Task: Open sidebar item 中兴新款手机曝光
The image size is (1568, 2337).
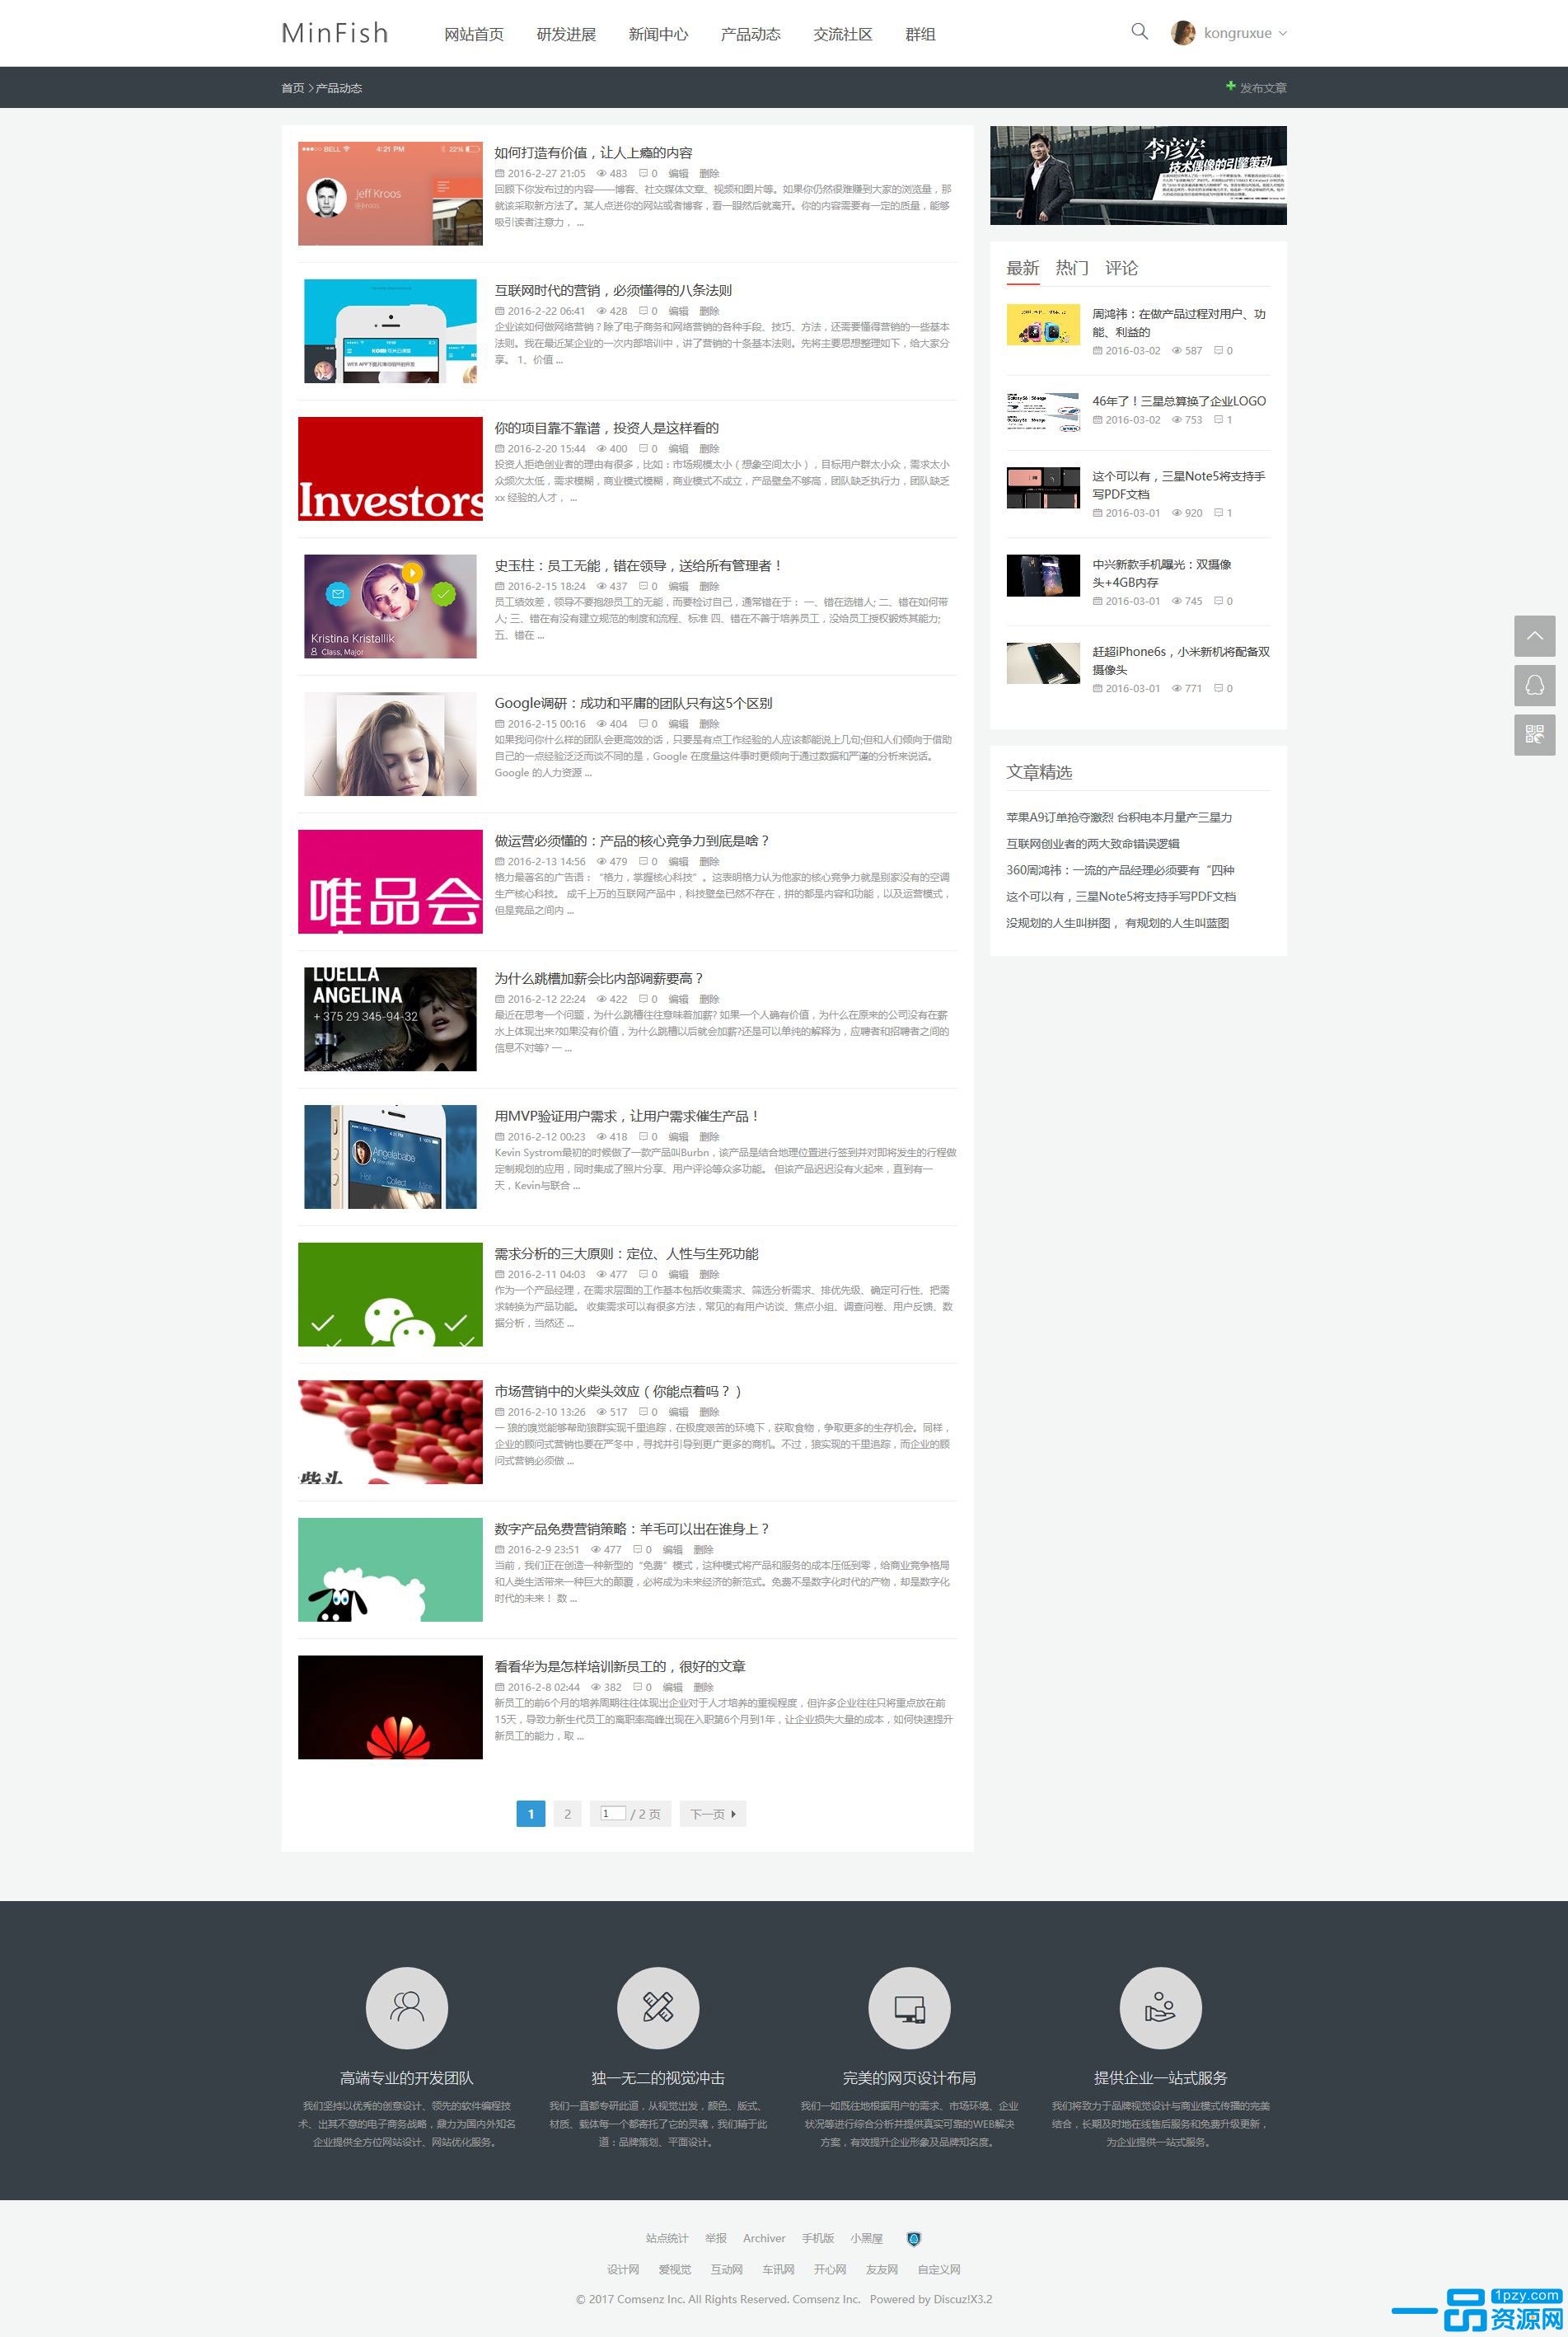Action: click(1161, 573)
